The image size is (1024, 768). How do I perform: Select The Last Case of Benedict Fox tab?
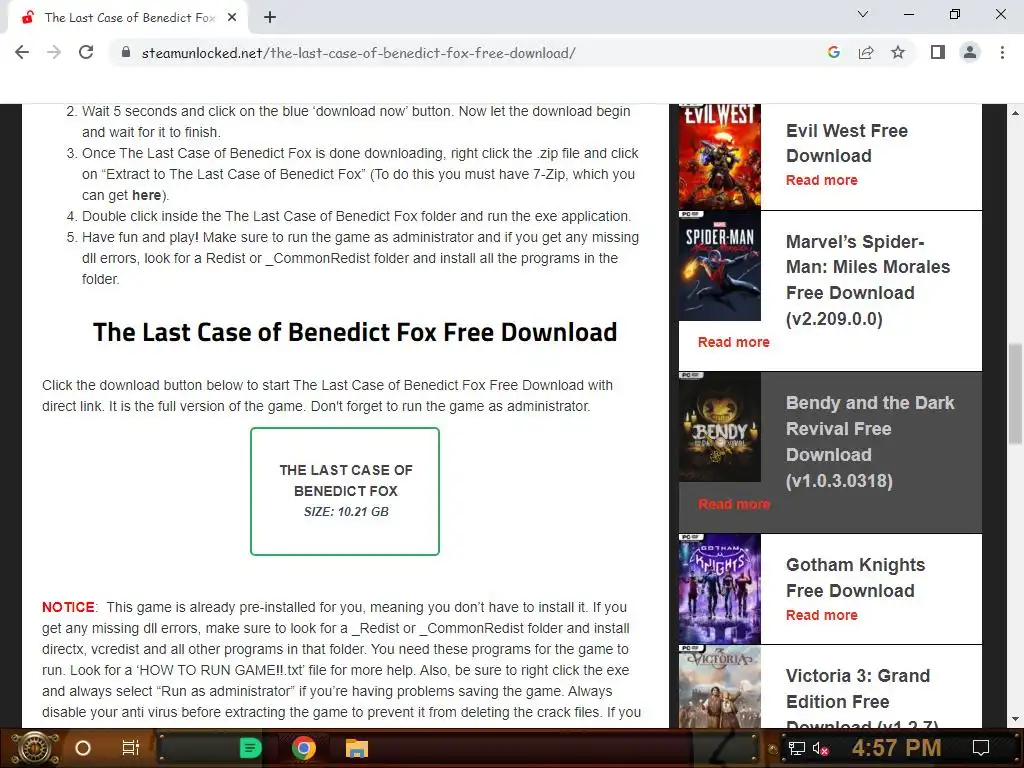click(x=128, y=18)
